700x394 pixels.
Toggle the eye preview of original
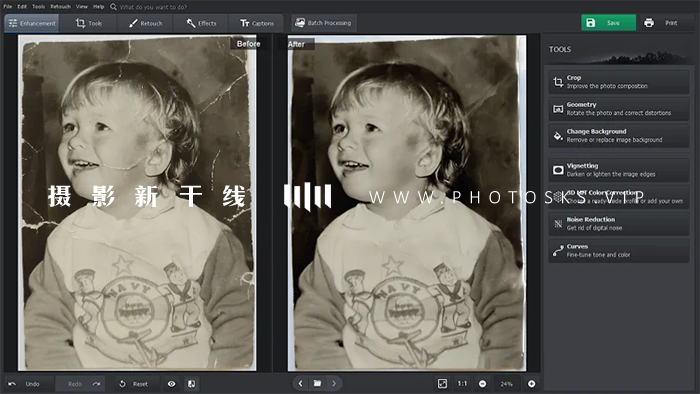pos(171,384)
